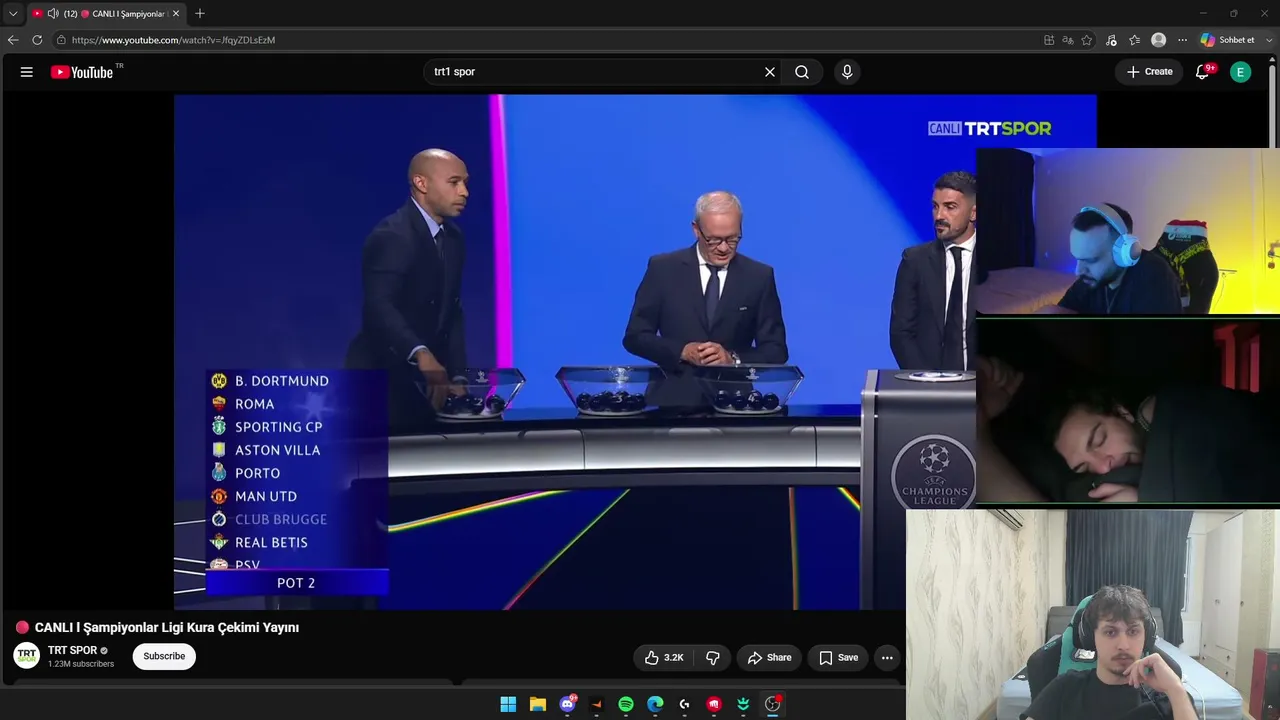This screenshot has height=720, width=1280.
Task: Go back with the browser back arrow
Action: click(x=13, y=40)
